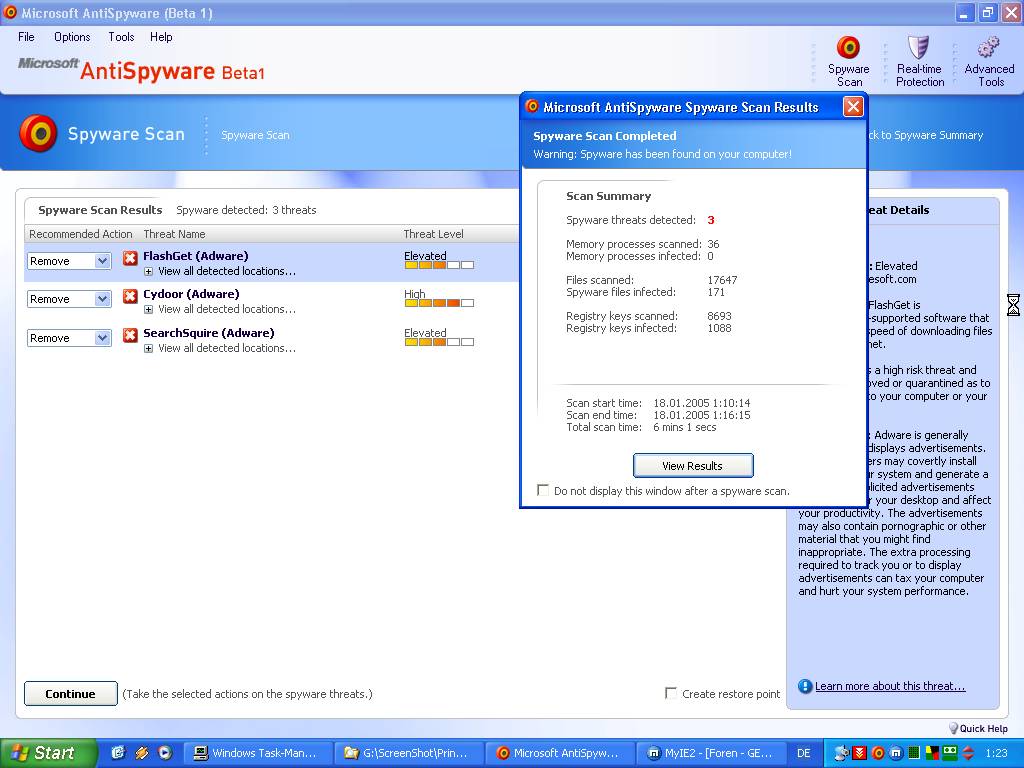Launch the orange striped quick launch icon

(141, 753)
